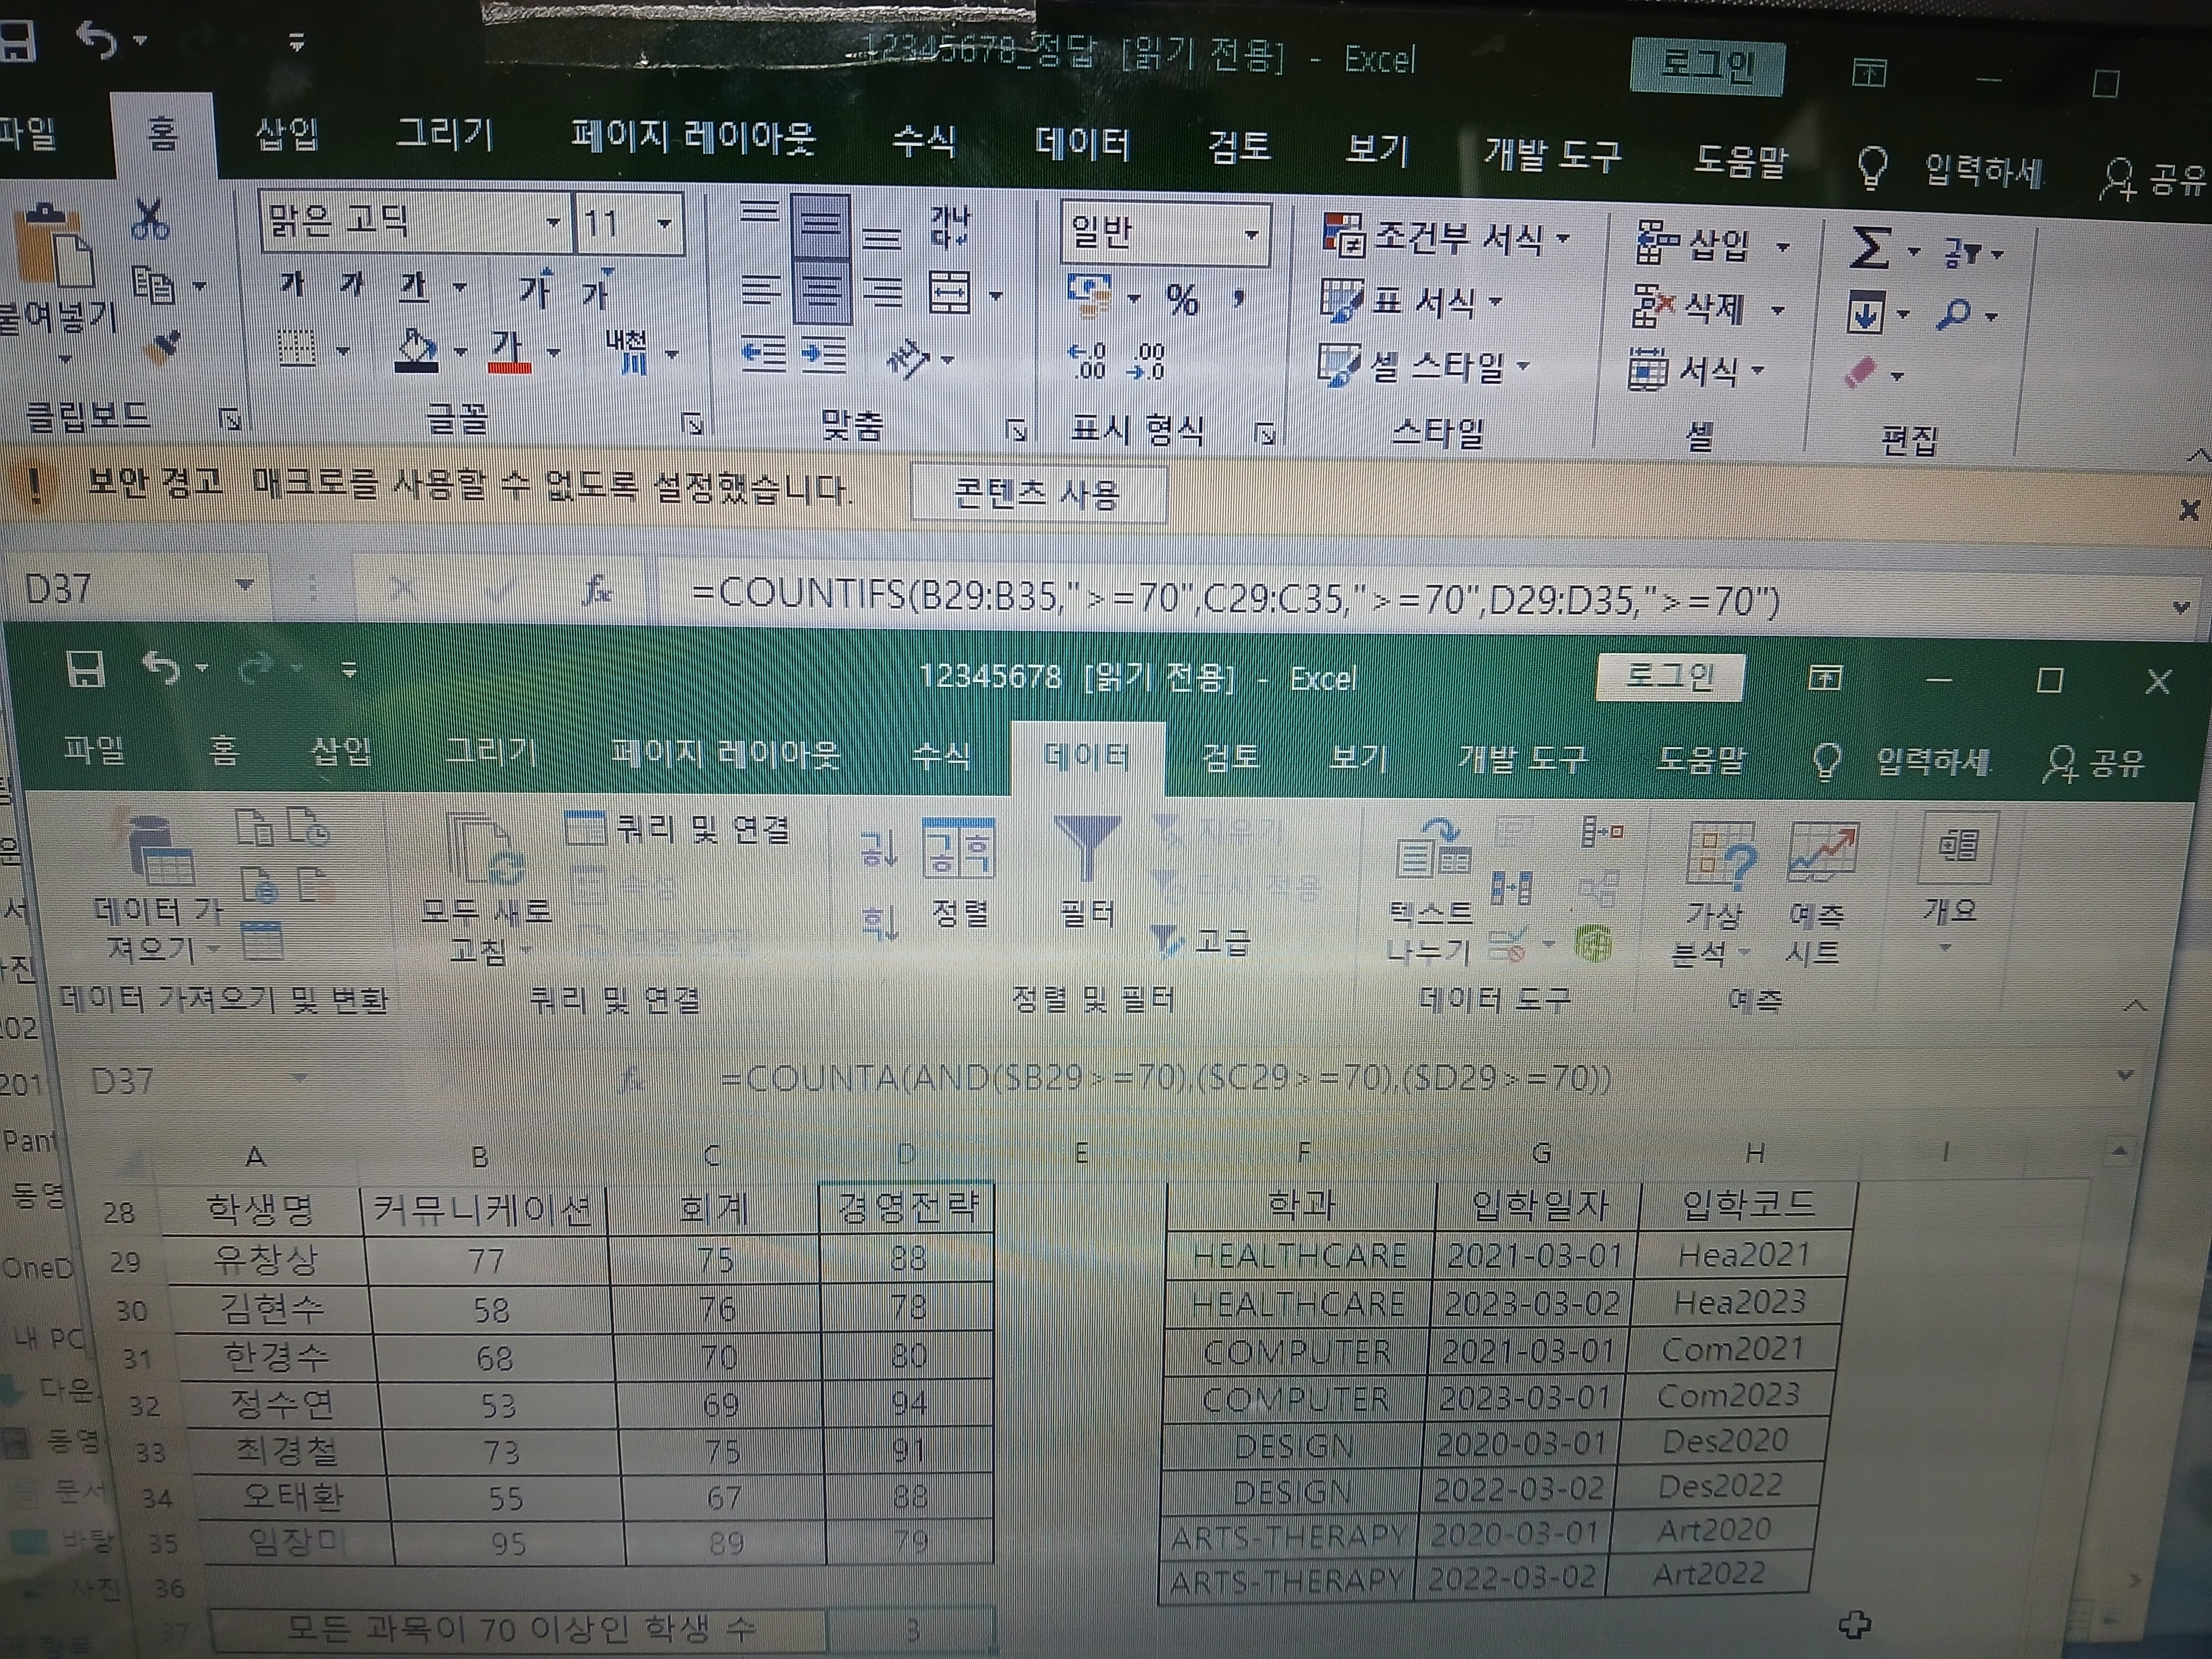Click the Sort (정렬) icon
2212x1659 pixels.
pos(958,849)
